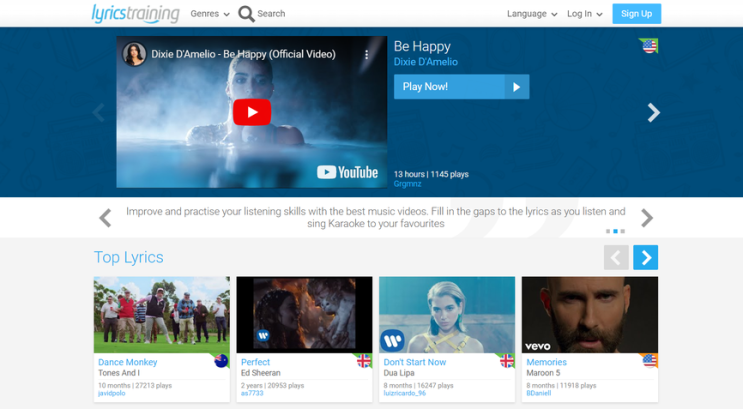Open the Dixie D'Amelio artist link
The image size is (743, 409).
(426, 62)
